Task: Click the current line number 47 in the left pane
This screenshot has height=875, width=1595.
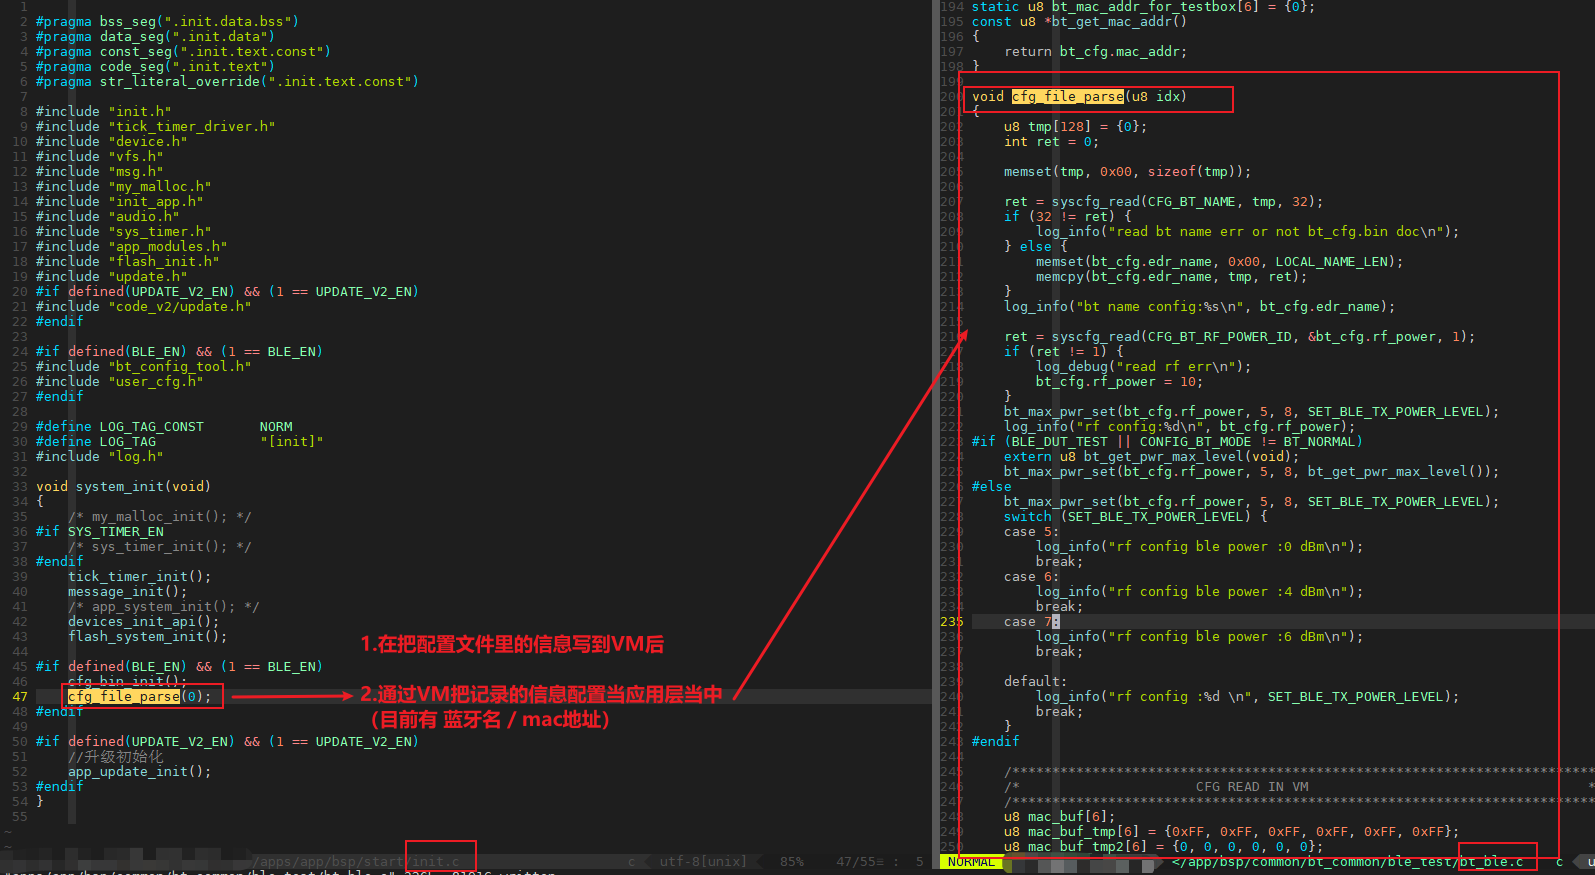Action: (x=20, y=696)
